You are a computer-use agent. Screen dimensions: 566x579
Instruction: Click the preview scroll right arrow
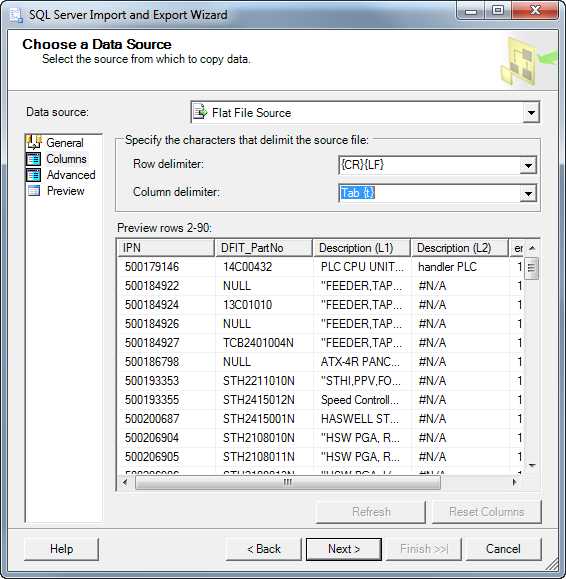[x=515, y=482]
